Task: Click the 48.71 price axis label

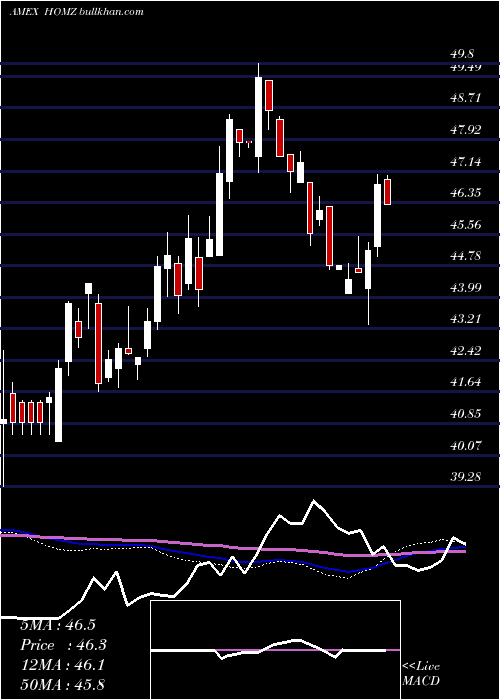Action: click(x=466, y=98)
